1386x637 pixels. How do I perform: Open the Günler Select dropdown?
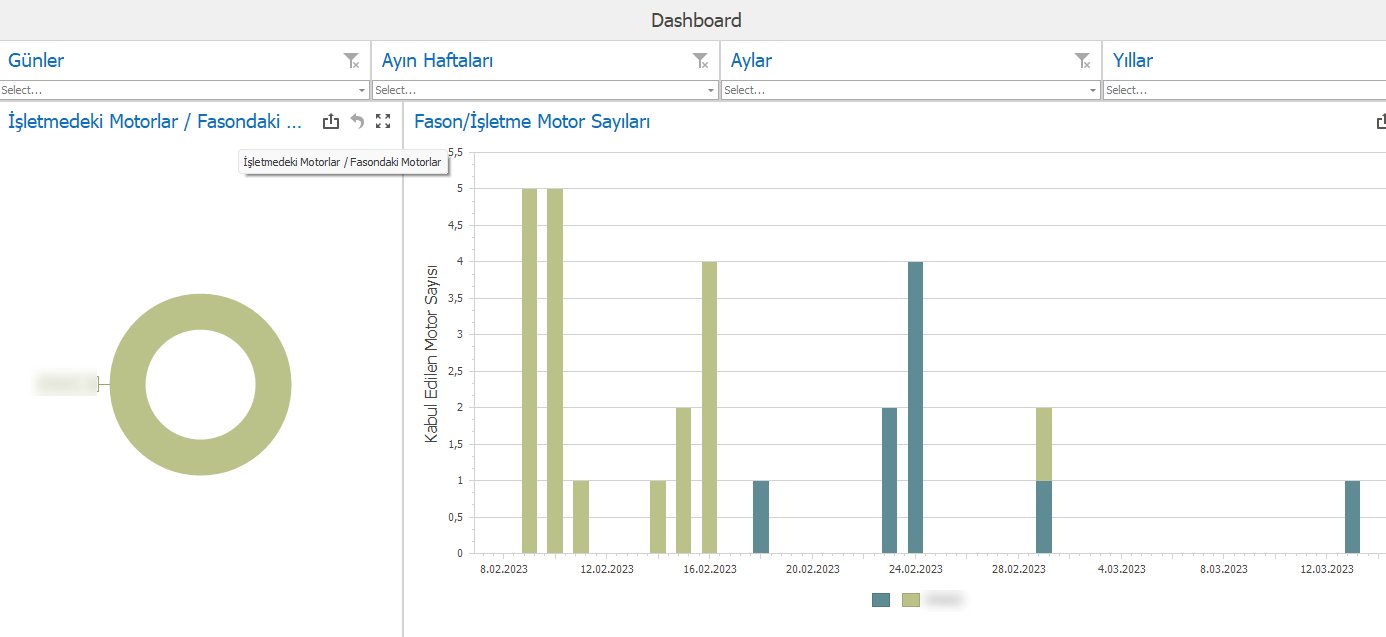362,90
